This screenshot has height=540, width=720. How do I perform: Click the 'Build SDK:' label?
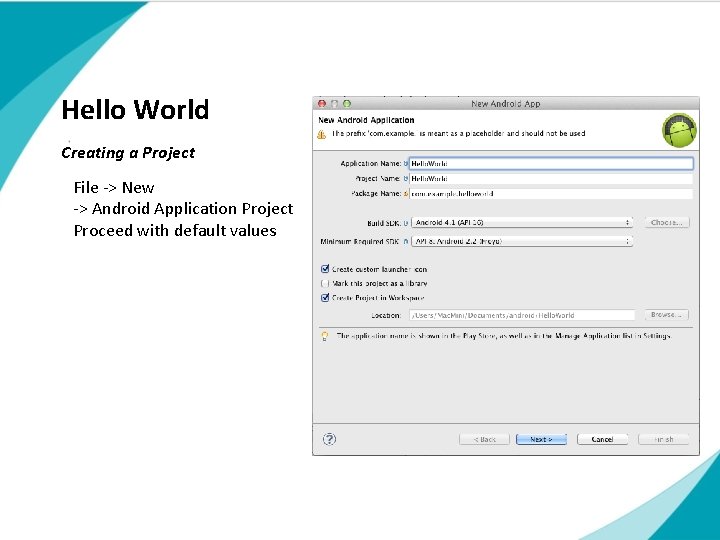(x=384, y=223)
